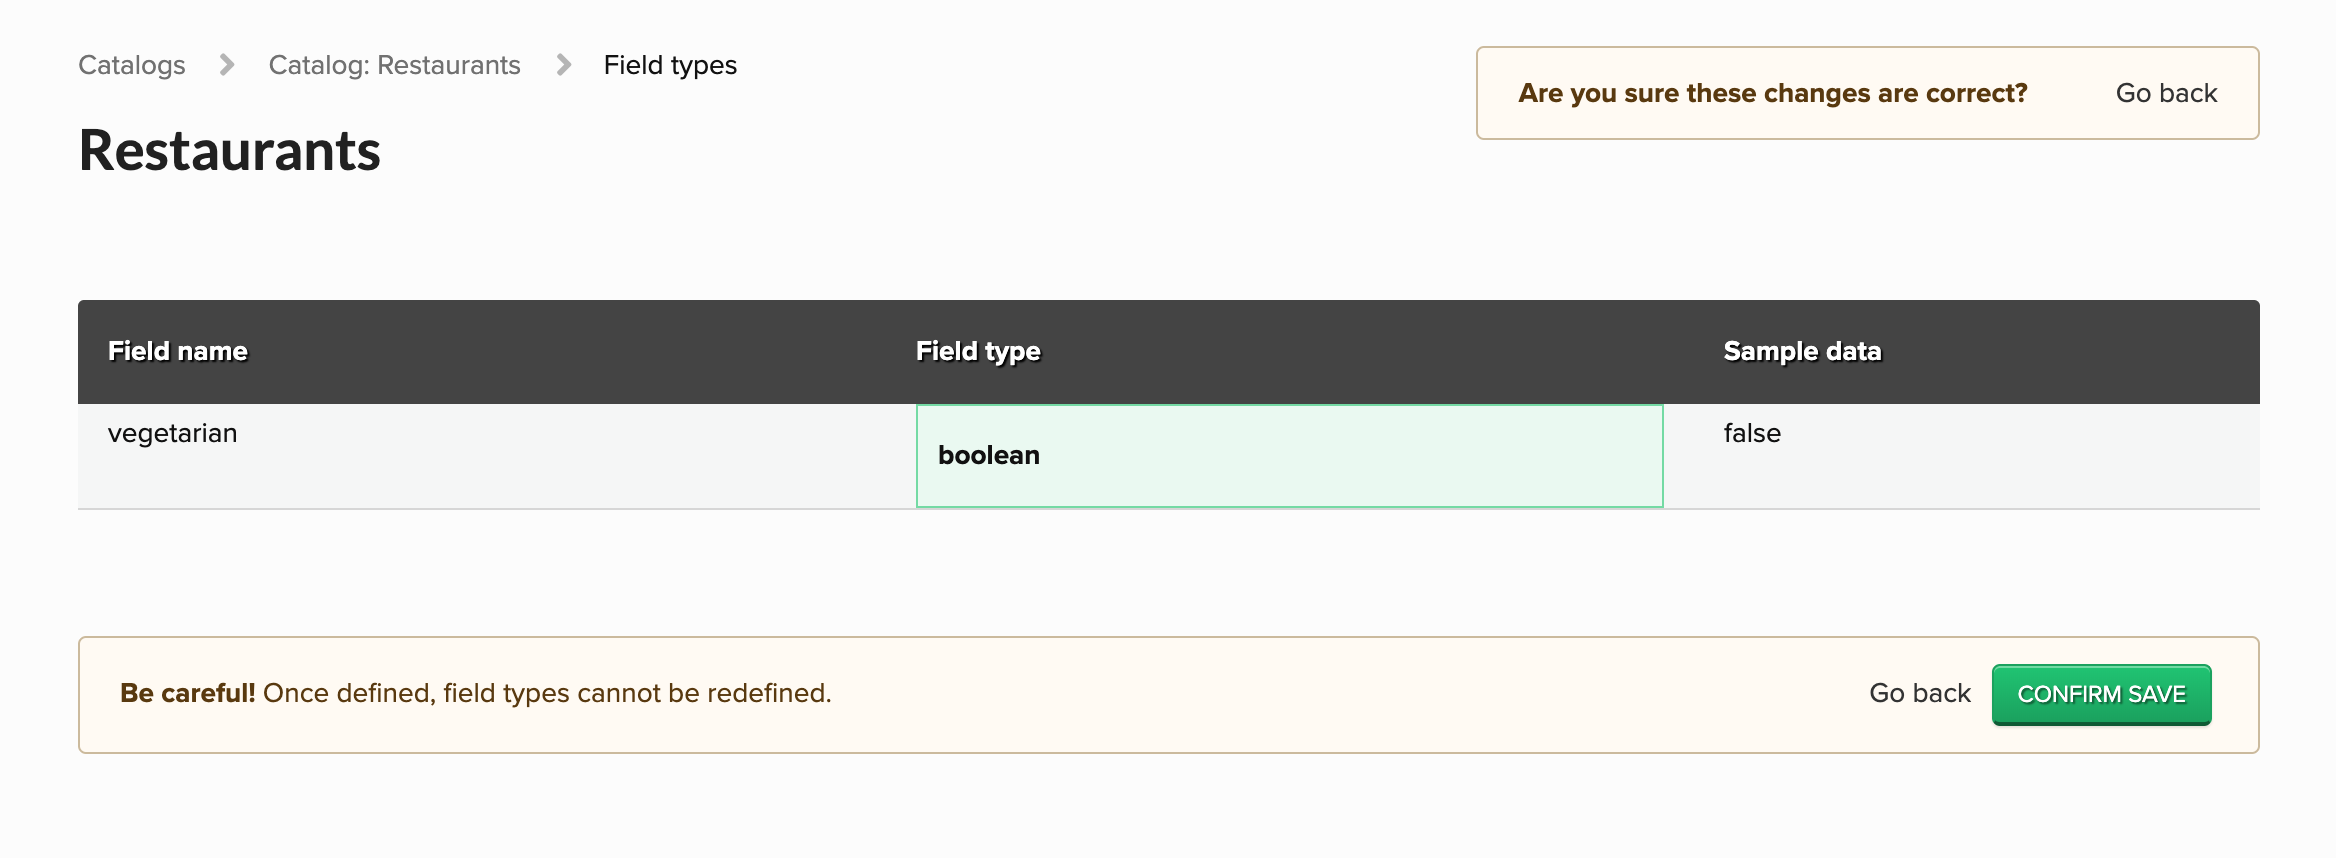This screenshot has width=2336, height=858.
Task: Click Go back next to Confirm Save
Action: (1920, 693)
